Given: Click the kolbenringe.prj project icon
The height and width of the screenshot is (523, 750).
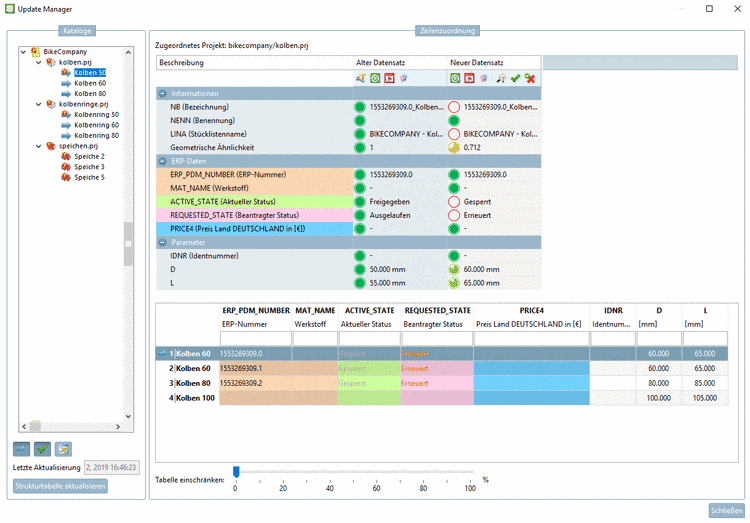Looking at the screenshot, I should (51, 104).
